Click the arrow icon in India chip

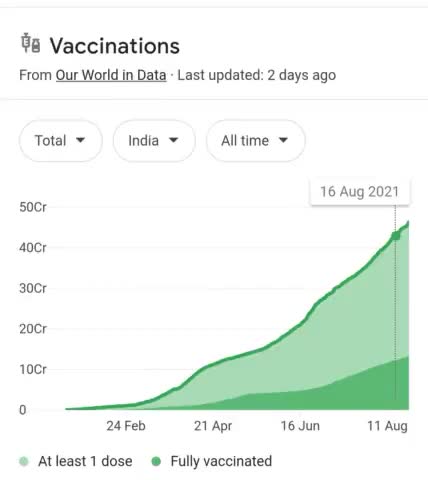(x=173, y=140)
